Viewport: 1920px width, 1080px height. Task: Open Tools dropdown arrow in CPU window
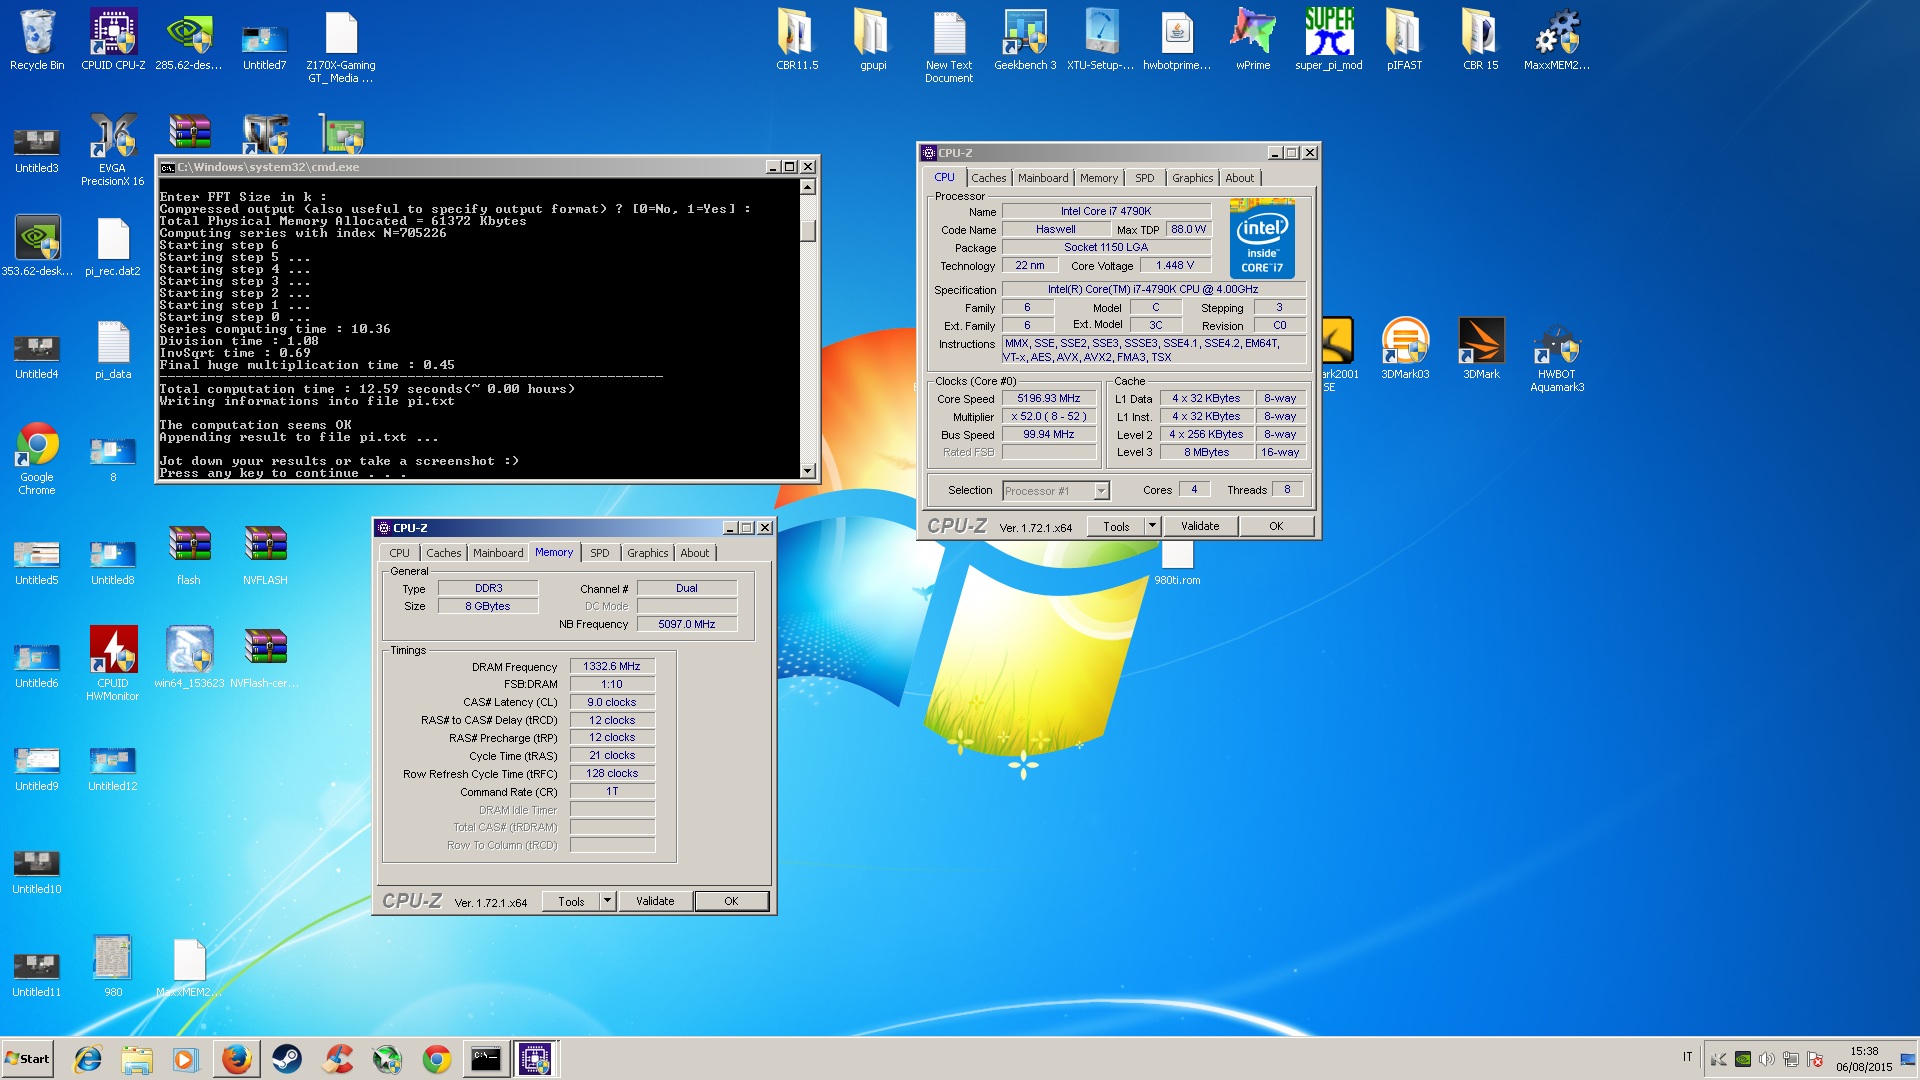pos(1152,526)
